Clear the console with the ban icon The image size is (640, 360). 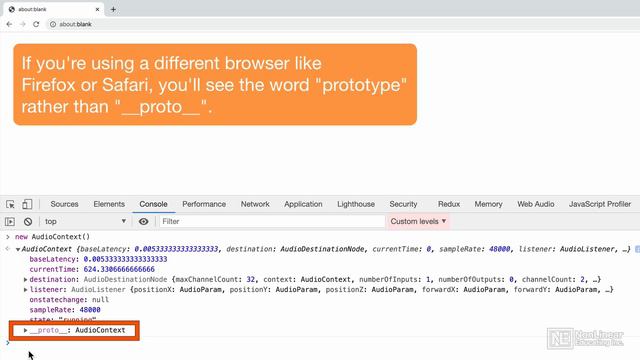tap(28, 222)
